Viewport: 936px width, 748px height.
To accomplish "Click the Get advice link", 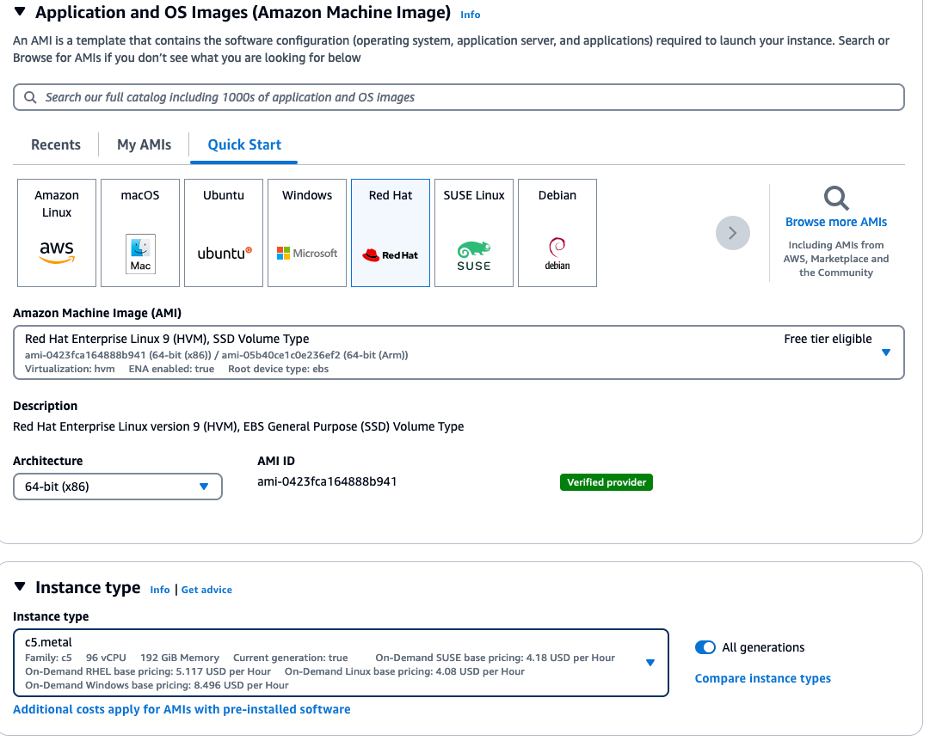I will click(206, 589).
